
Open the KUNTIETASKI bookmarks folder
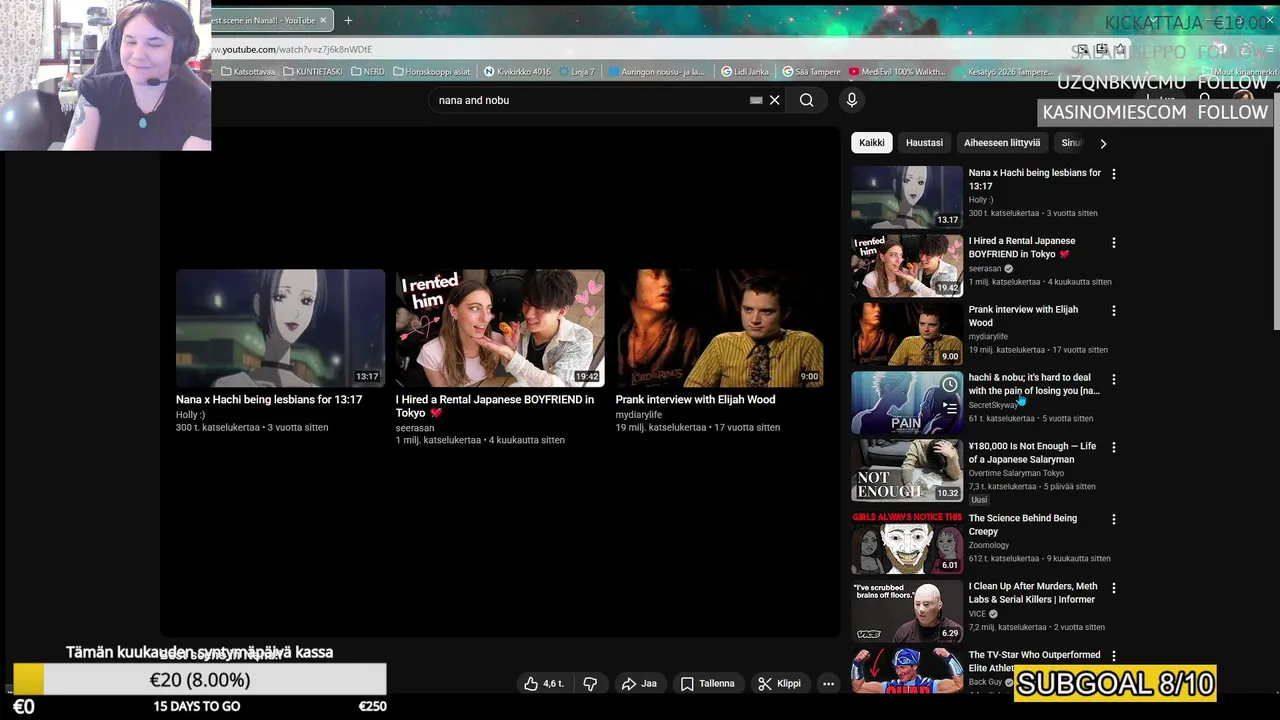pyautogui.click(x=313, y=72)
